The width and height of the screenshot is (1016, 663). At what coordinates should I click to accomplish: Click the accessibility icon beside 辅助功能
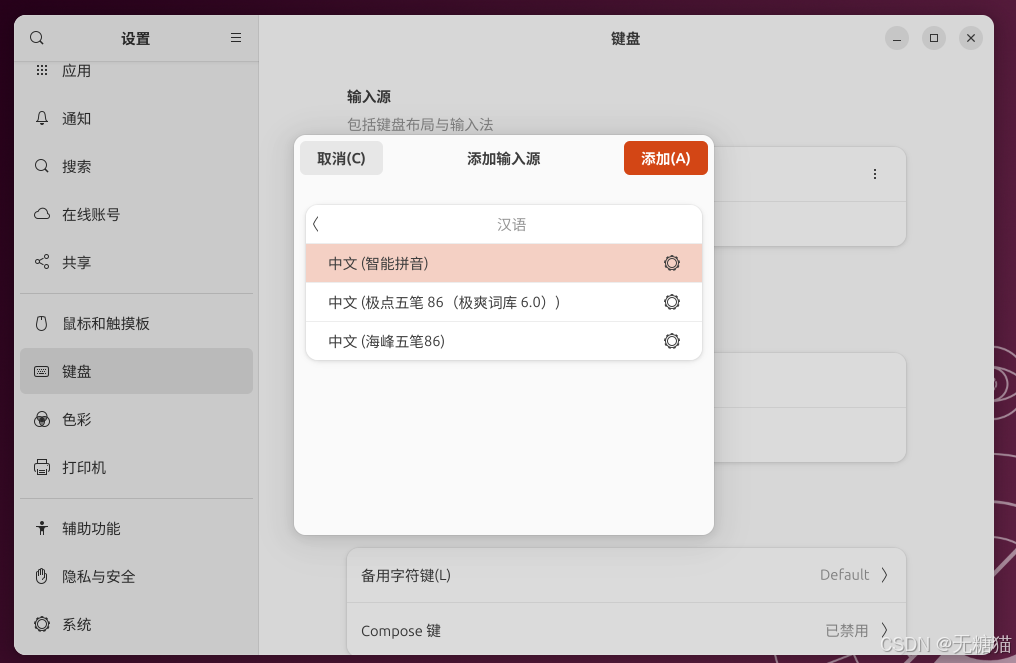pyautogui.click(x=41, y=528)
